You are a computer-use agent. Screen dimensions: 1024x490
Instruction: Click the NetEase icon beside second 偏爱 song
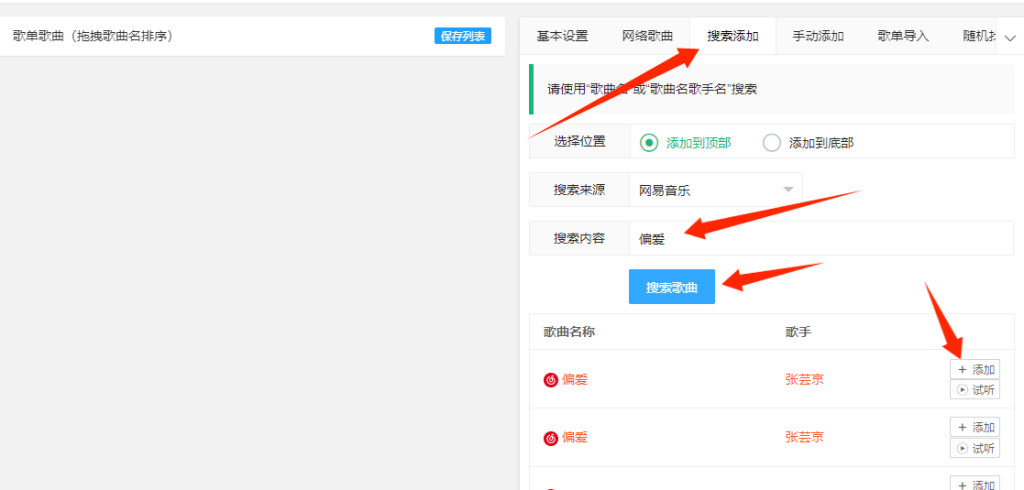550,438
